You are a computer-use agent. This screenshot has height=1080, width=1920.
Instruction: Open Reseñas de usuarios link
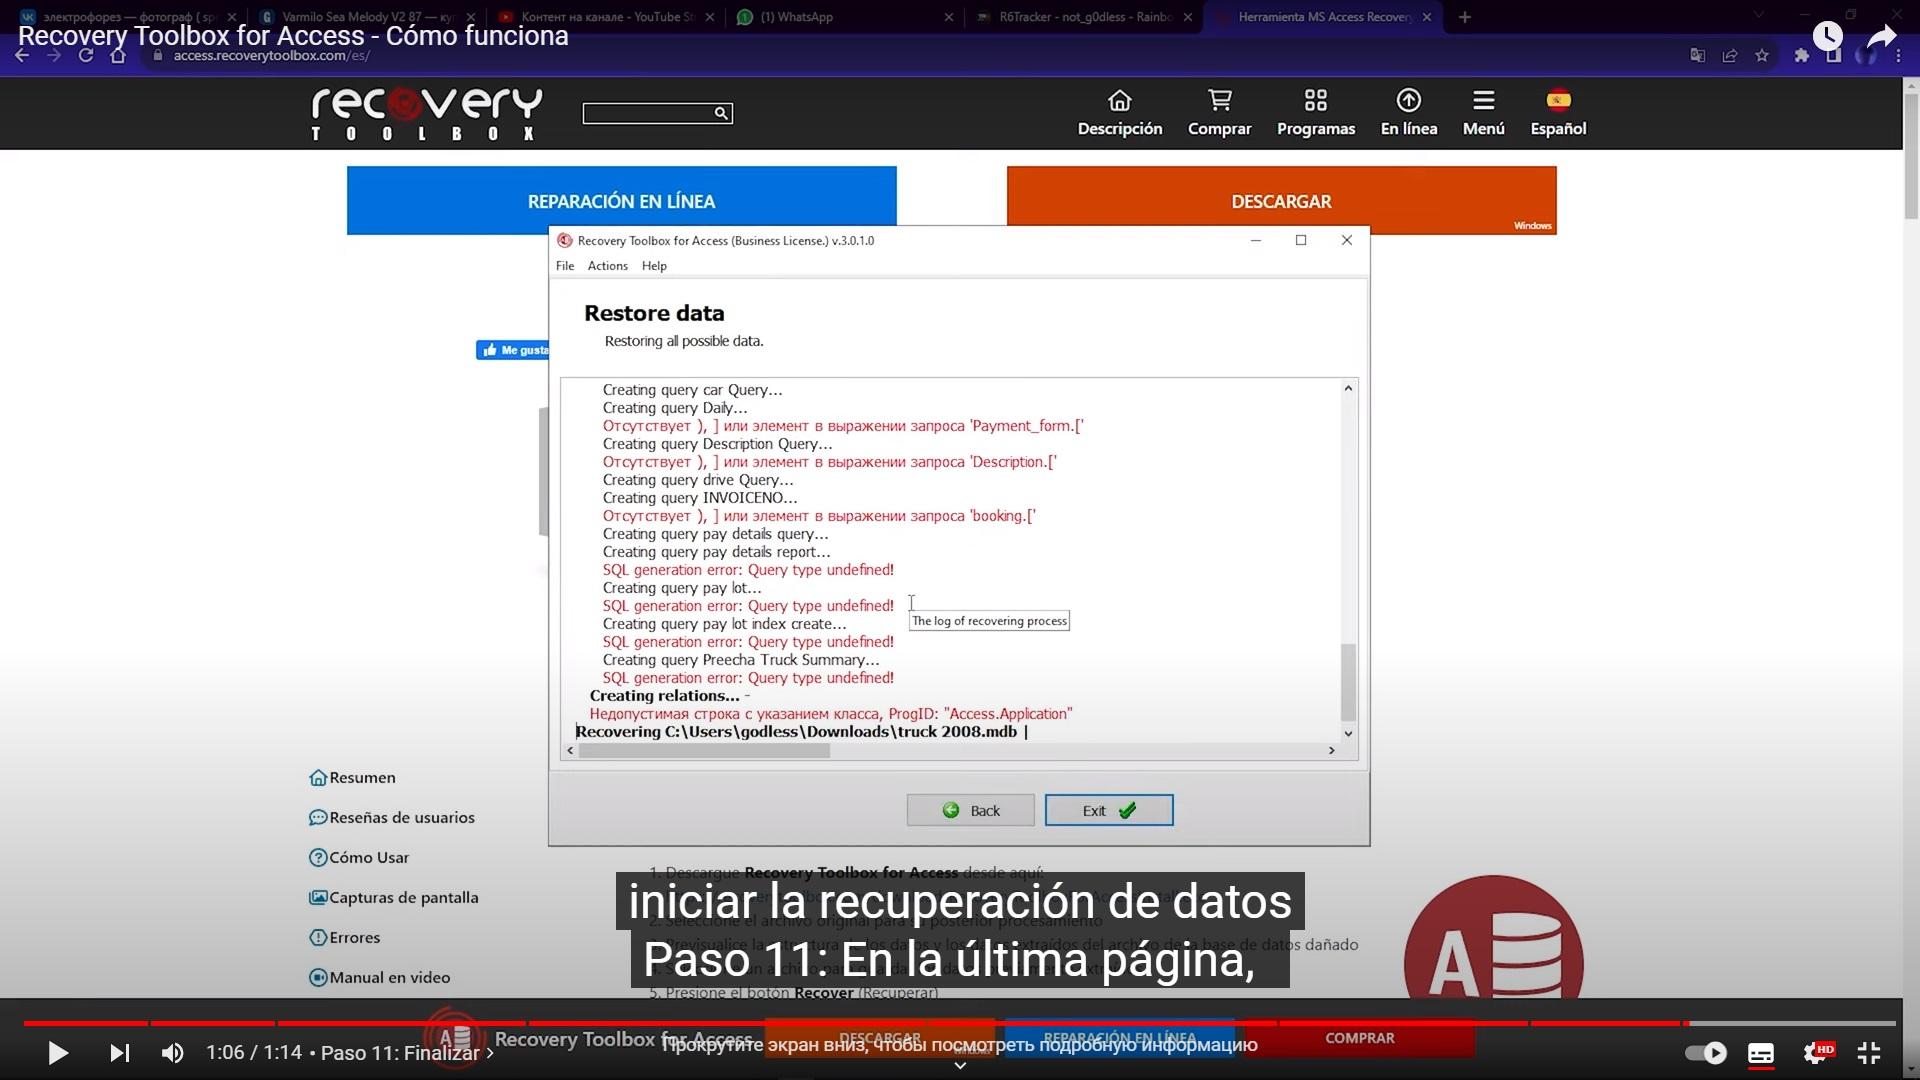[392, 817]
